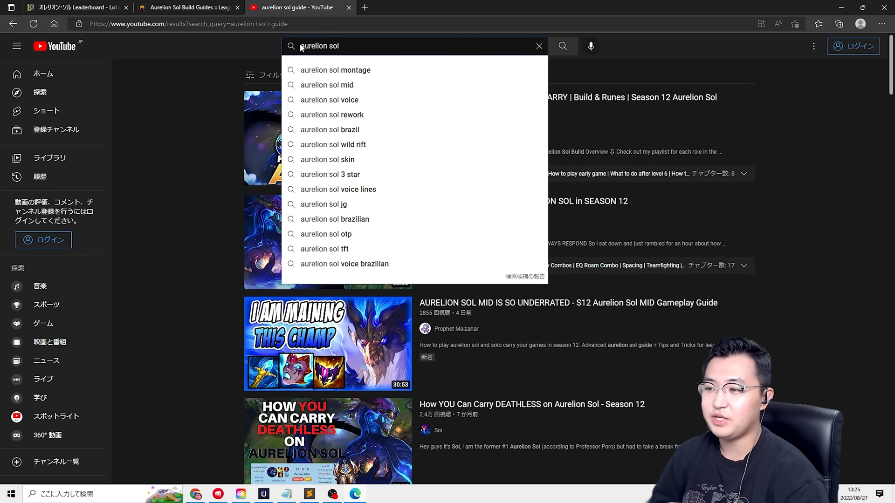895x503 pixels.
Task: Open I AM MAINING THIS CHAMP thumbnail
Action: [x=328, y=344]
